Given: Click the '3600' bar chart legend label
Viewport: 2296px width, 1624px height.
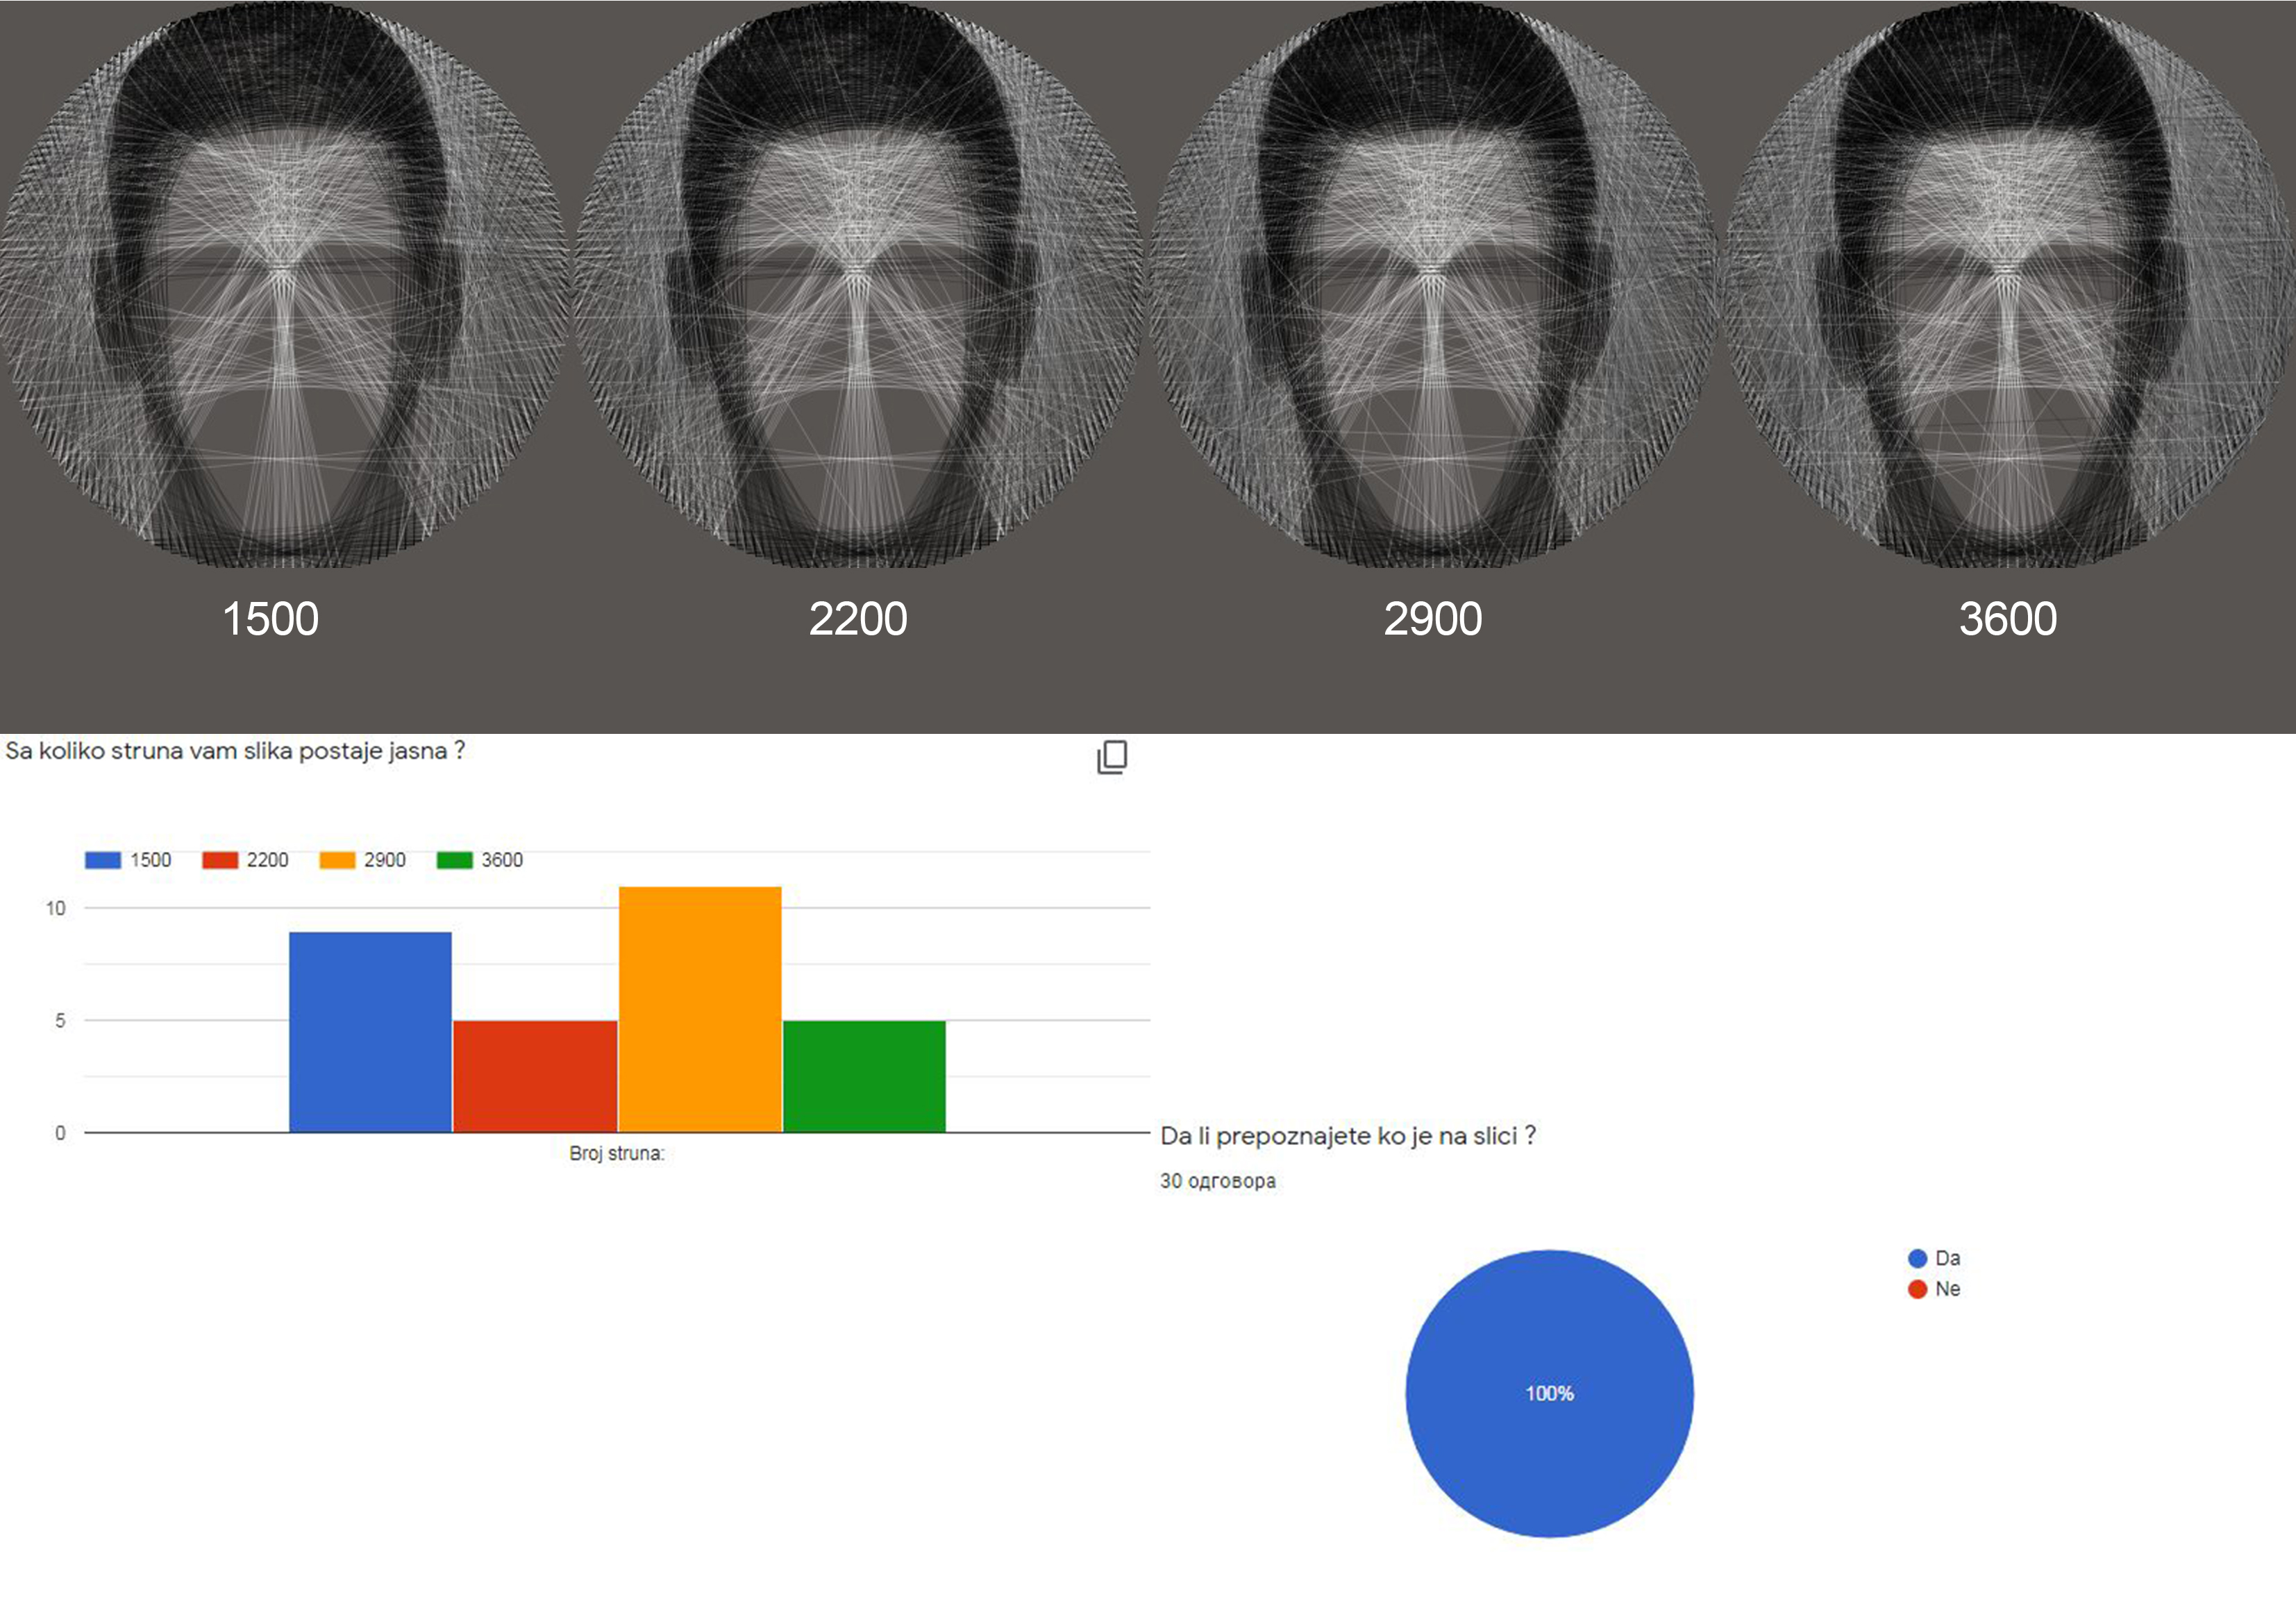Looking at the screenshot, I should point(502,860).
